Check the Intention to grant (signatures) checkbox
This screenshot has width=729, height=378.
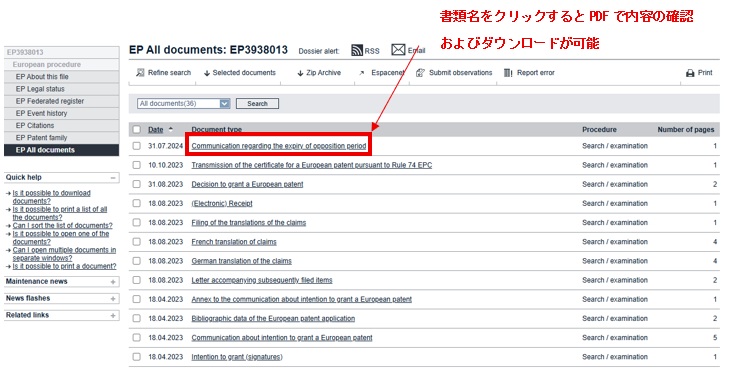click(136, 357)
